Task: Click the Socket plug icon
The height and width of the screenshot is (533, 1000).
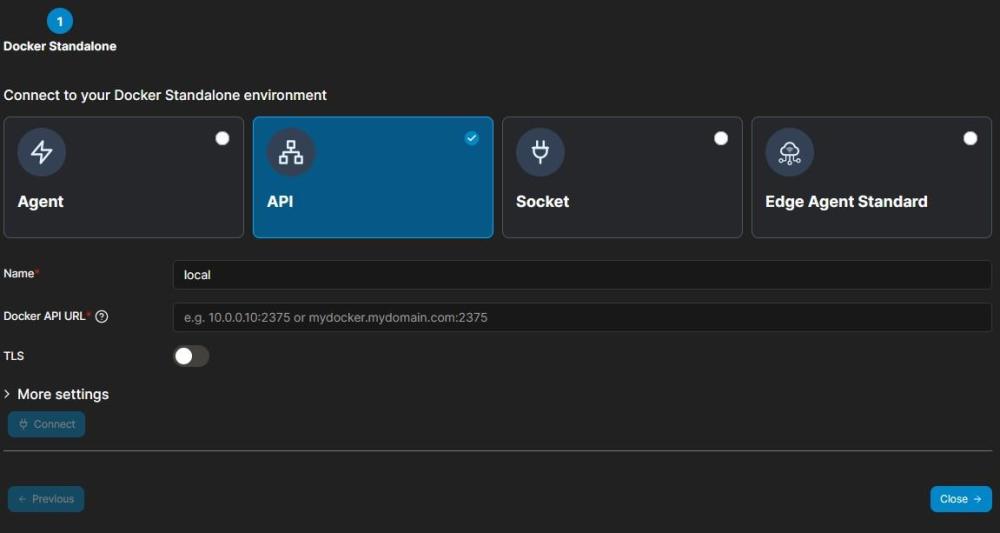Action: click(x=540, y=152)
